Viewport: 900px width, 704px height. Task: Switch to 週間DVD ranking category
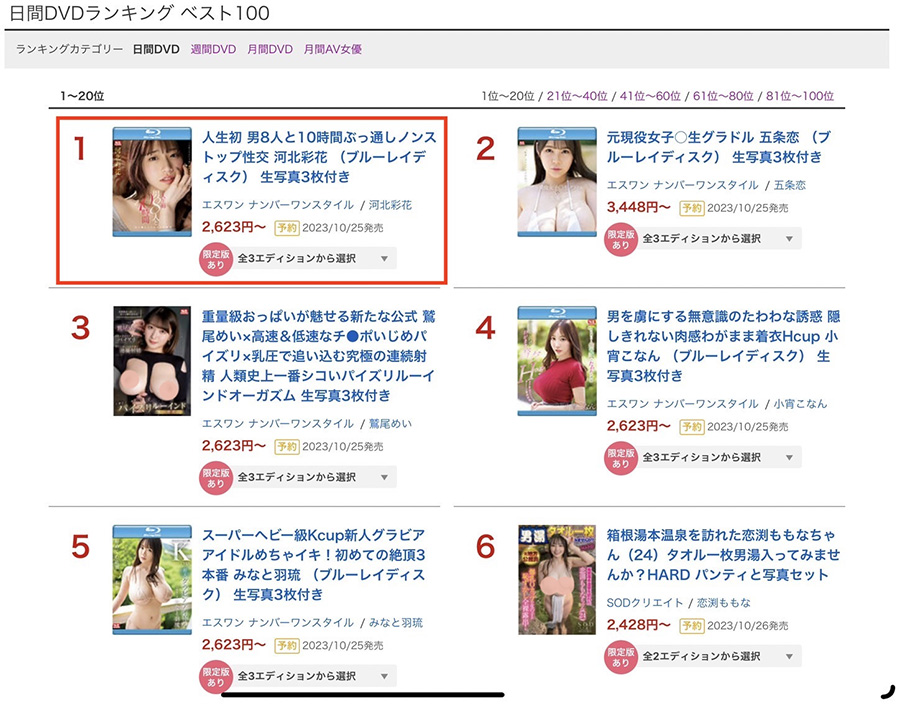pos(214,49)
